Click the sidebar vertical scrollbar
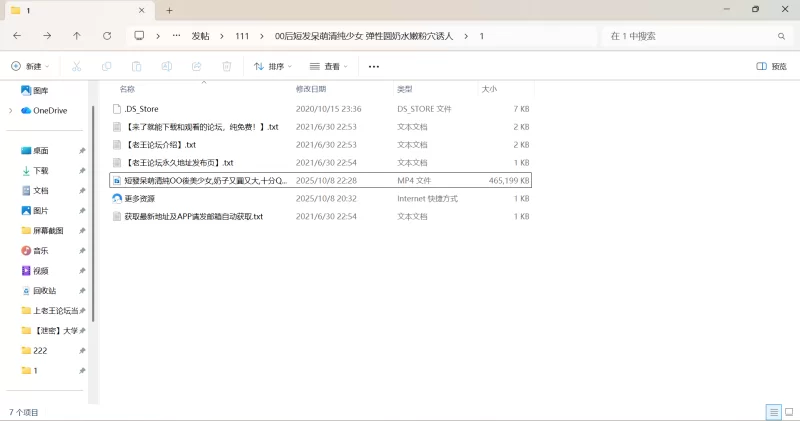Viewport: 800px width, 421px height. [93, 214]
